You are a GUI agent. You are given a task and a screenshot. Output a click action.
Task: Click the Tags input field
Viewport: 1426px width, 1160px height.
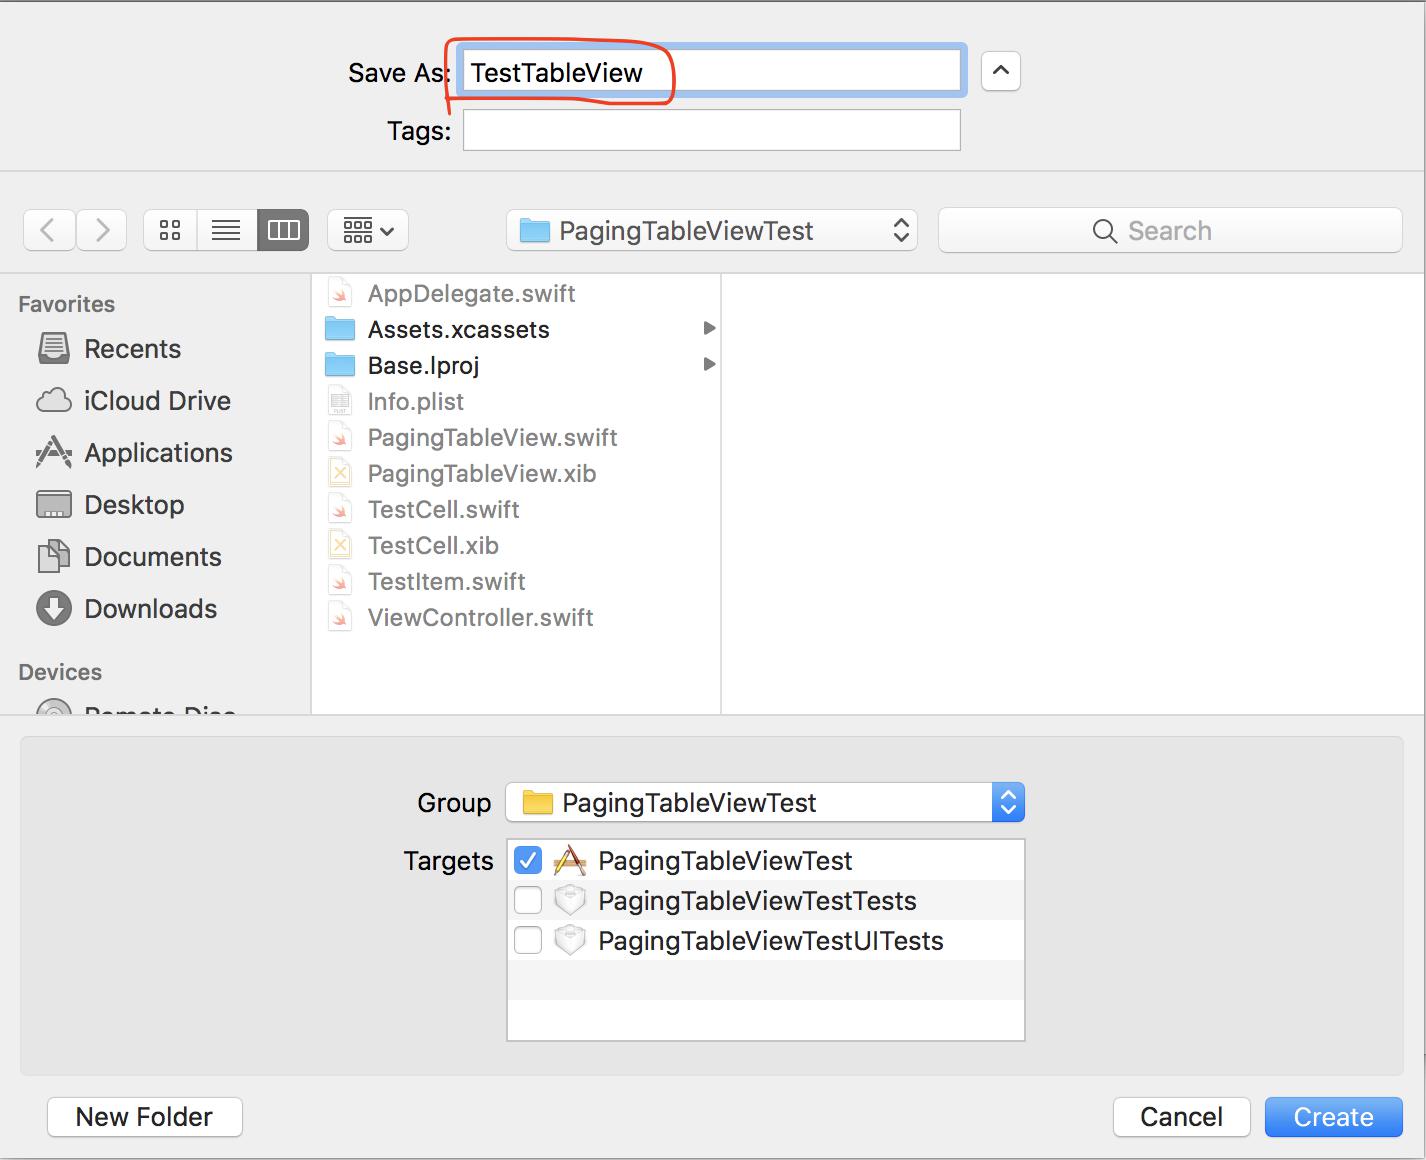tap(711, 131)
